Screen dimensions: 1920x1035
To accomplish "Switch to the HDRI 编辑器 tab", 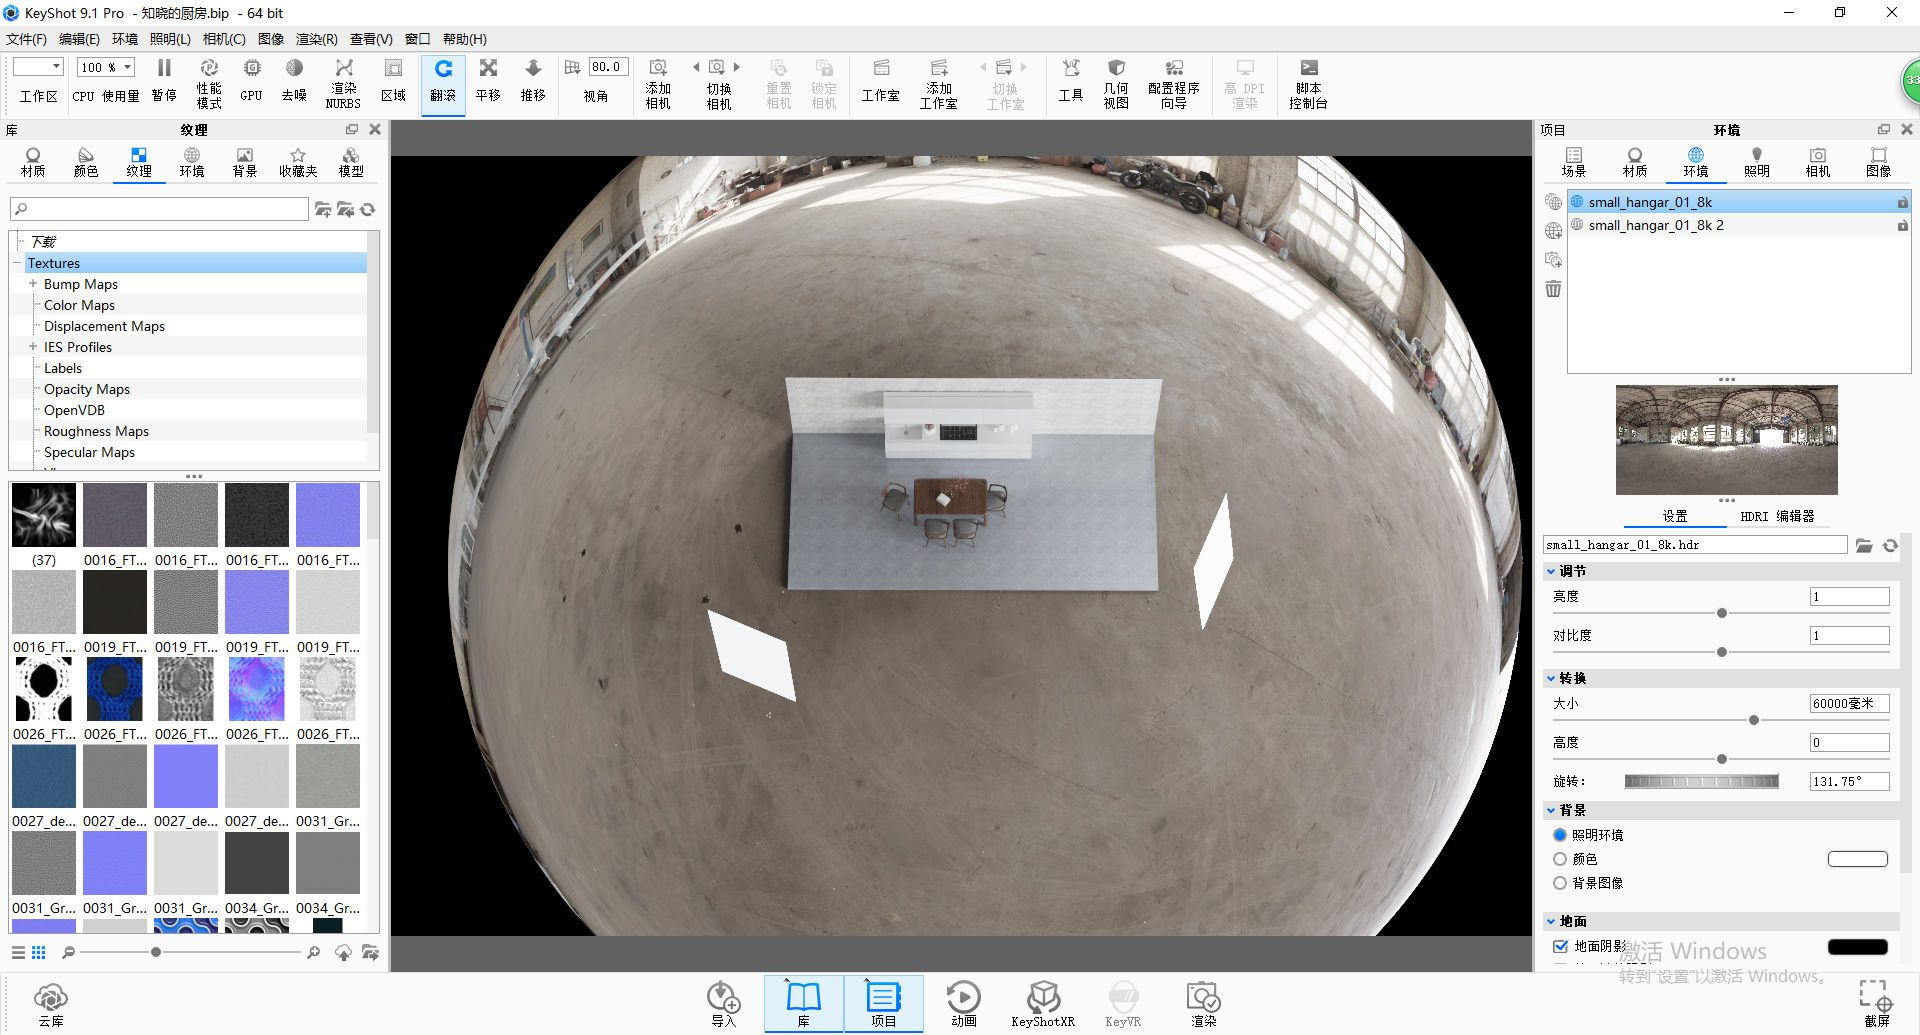I will (1779, 516).
